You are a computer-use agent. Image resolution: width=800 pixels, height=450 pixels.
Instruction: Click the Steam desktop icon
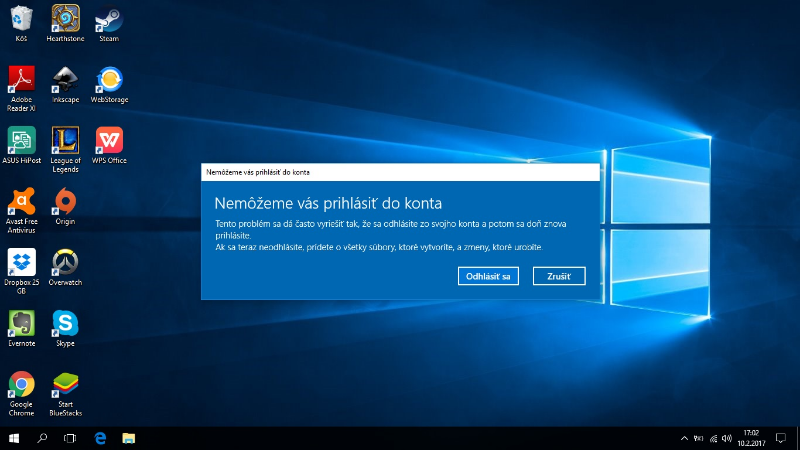pyautogui.click(x=109, y=18)
